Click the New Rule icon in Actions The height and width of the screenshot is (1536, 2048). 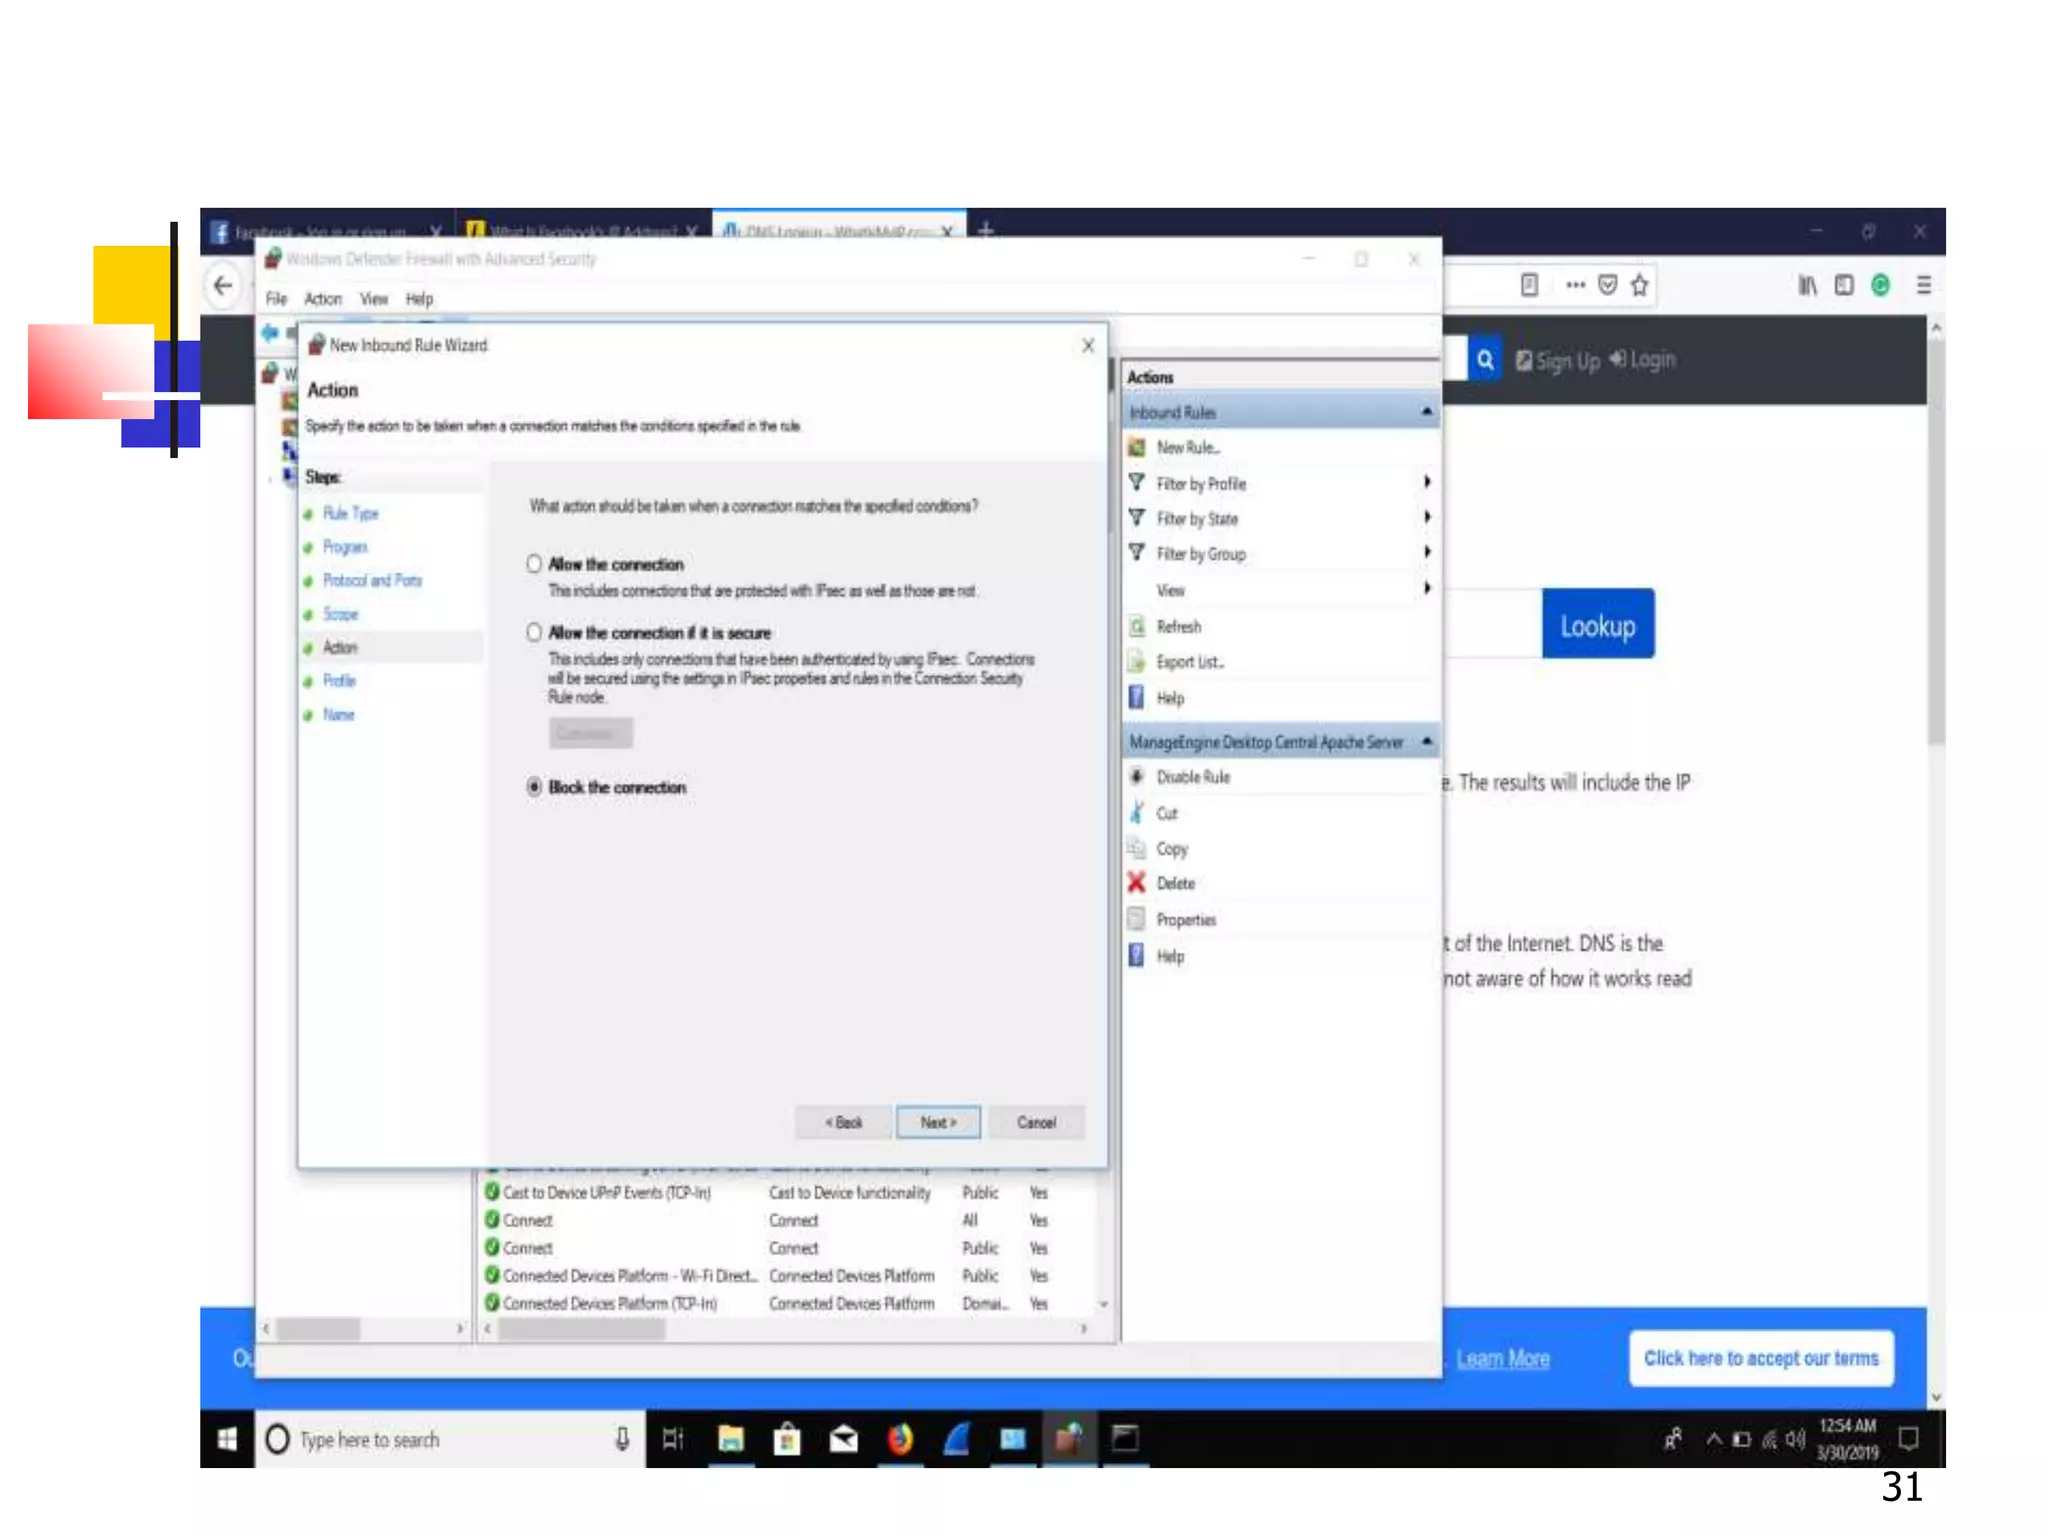[x=1136, y=447]
